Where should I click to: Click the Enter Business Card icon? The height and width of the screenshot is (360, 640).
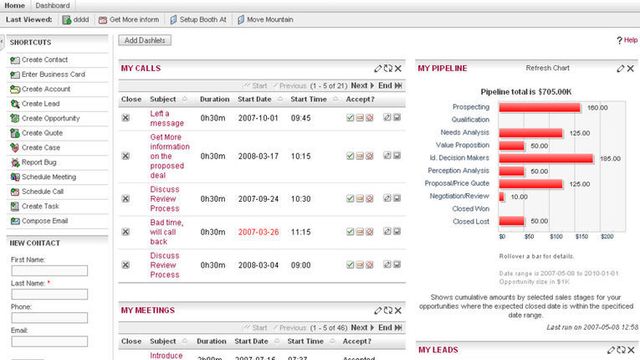[x=15, y=75]
